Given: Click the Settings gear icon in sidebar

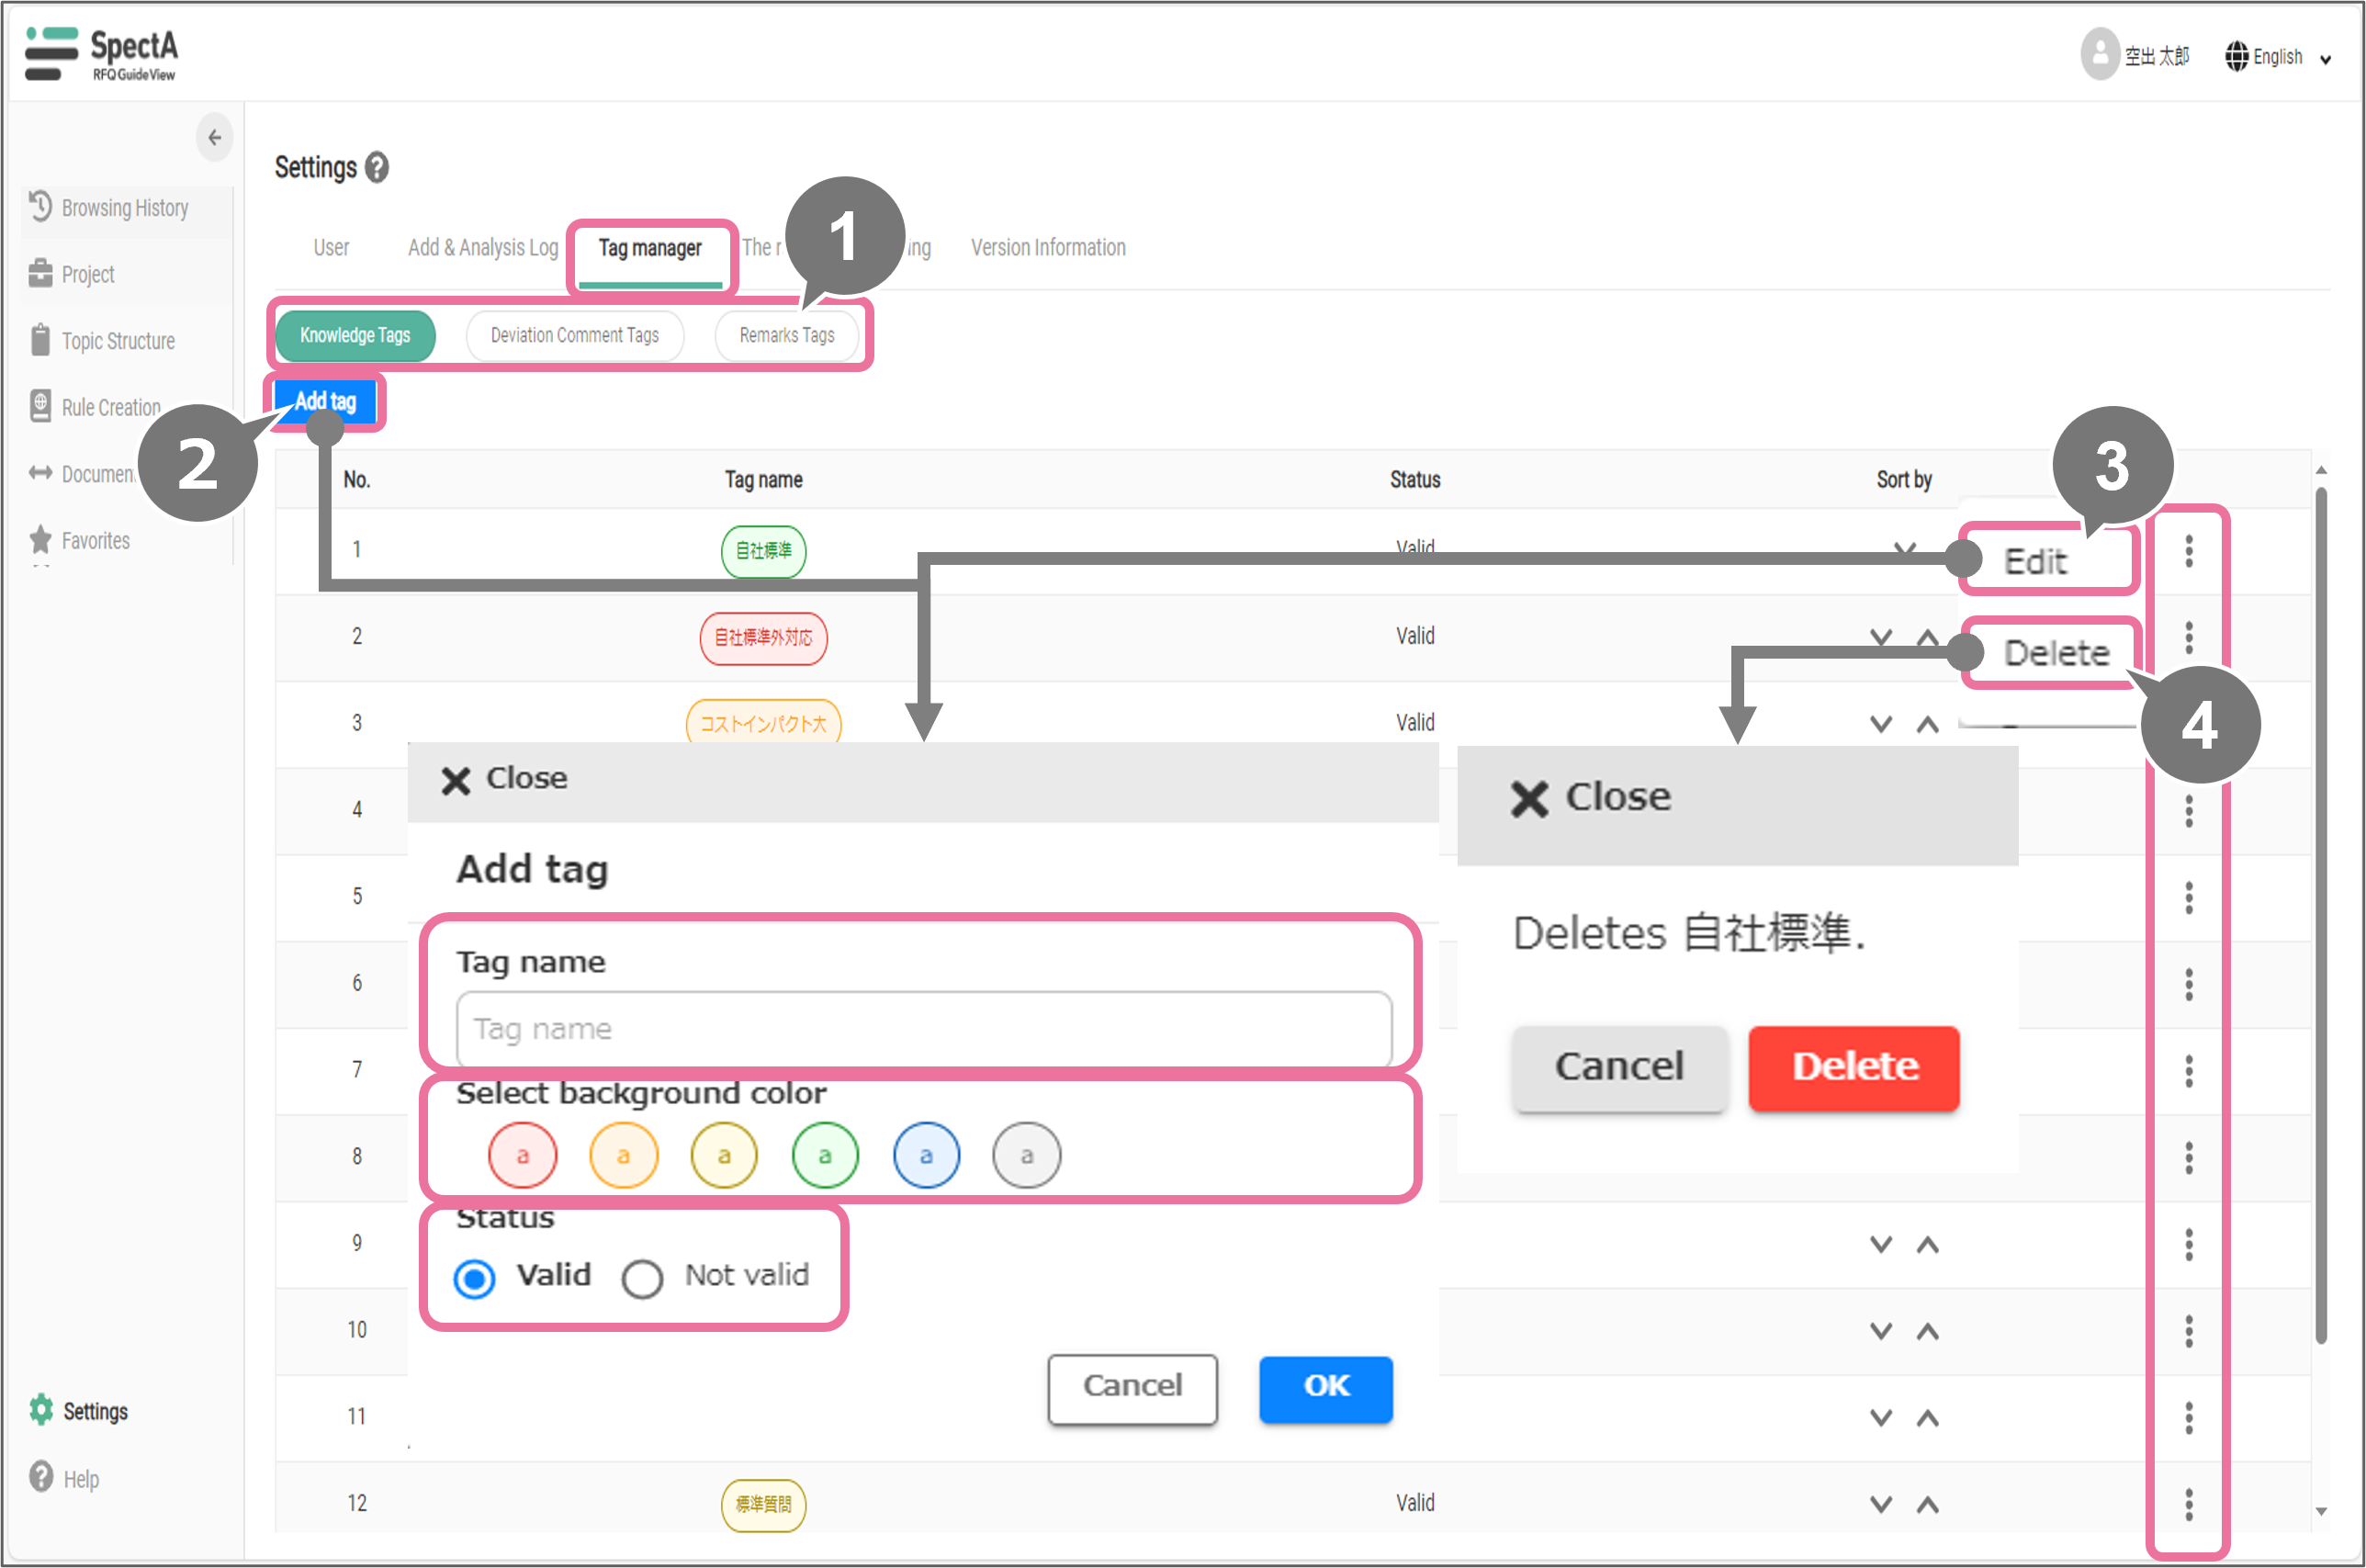Looking at the screenshot, I should point(41,1410).
